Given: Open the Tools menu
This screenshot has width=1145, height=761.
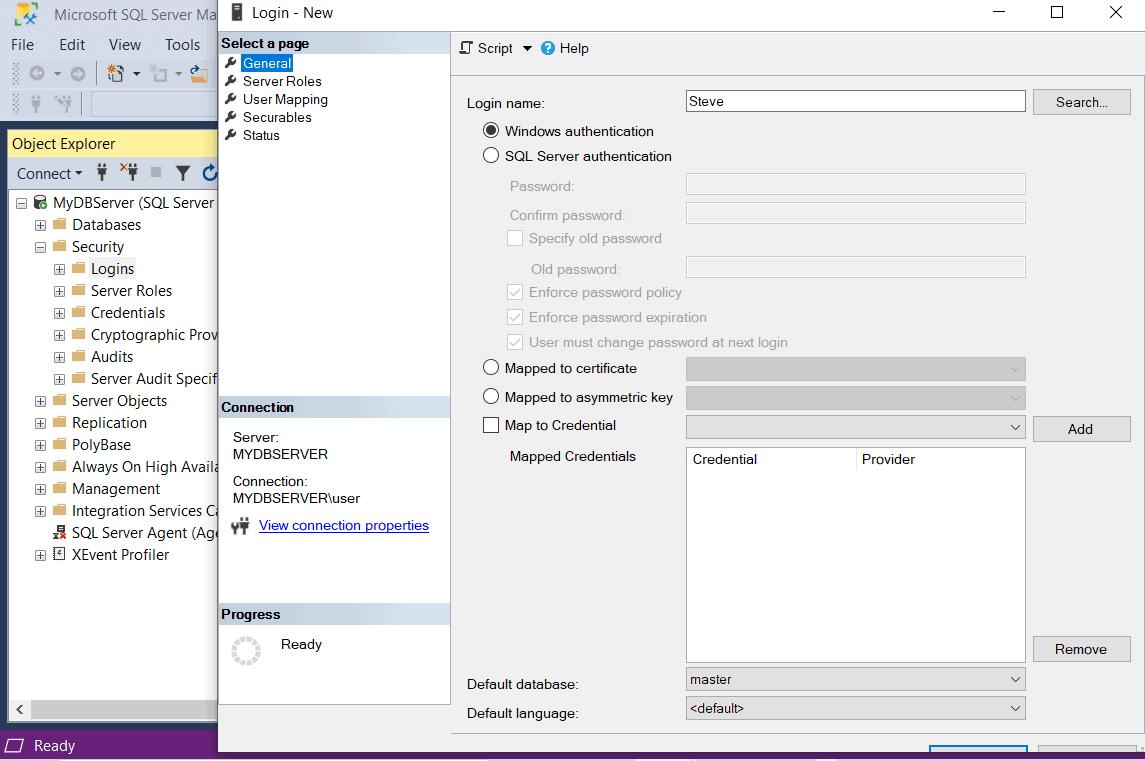Looking at the screenshot, I should click(x=182, y=44).
